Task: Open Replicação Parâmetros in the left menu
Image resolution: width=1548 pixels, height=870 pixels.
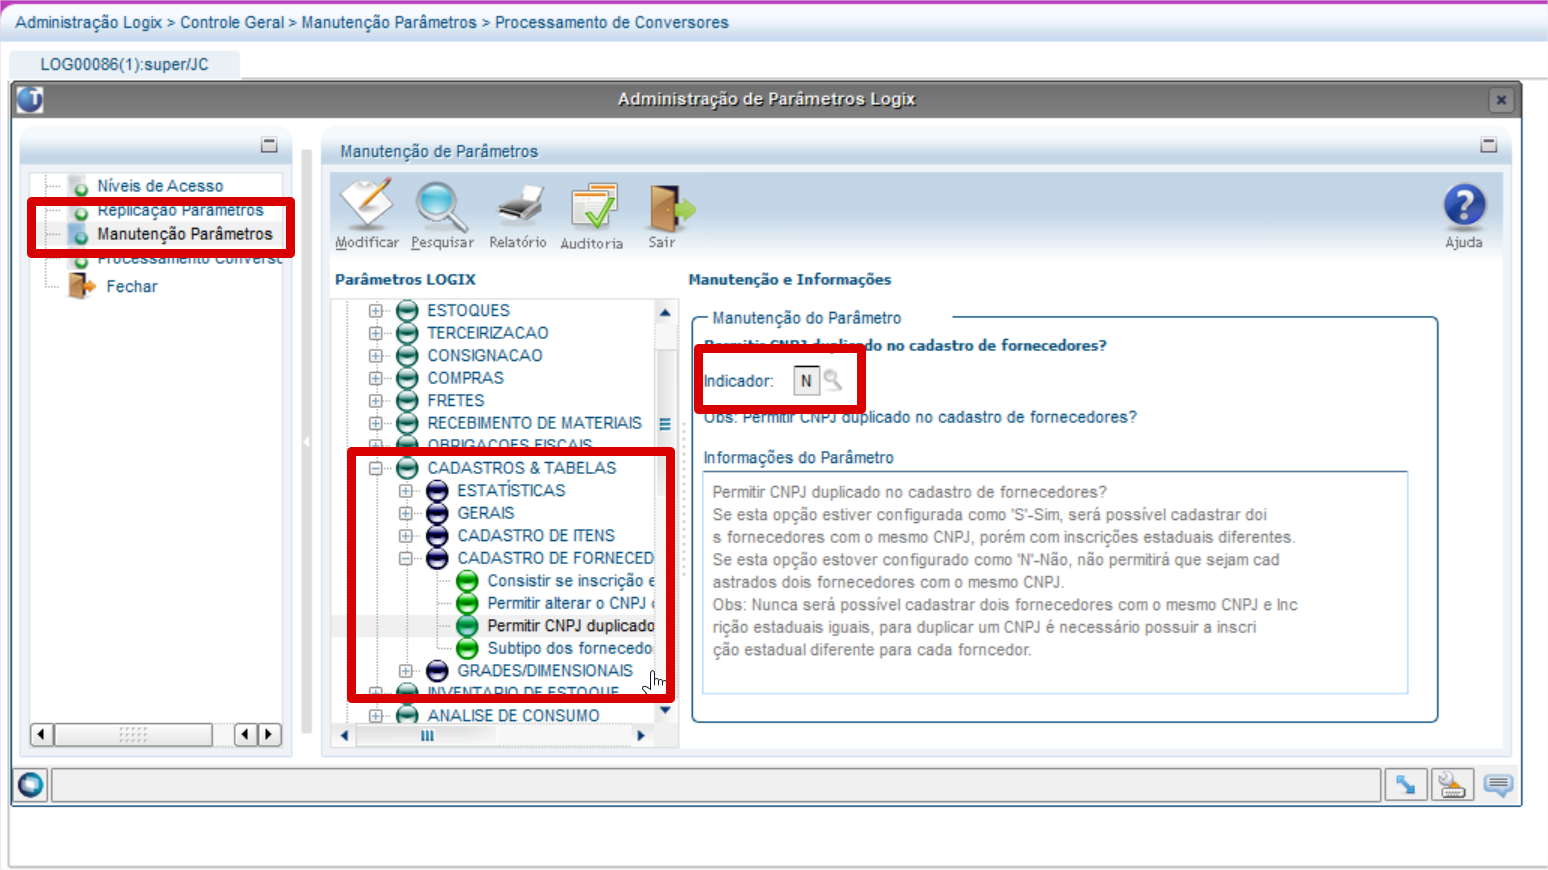Action: pos(180,210)
